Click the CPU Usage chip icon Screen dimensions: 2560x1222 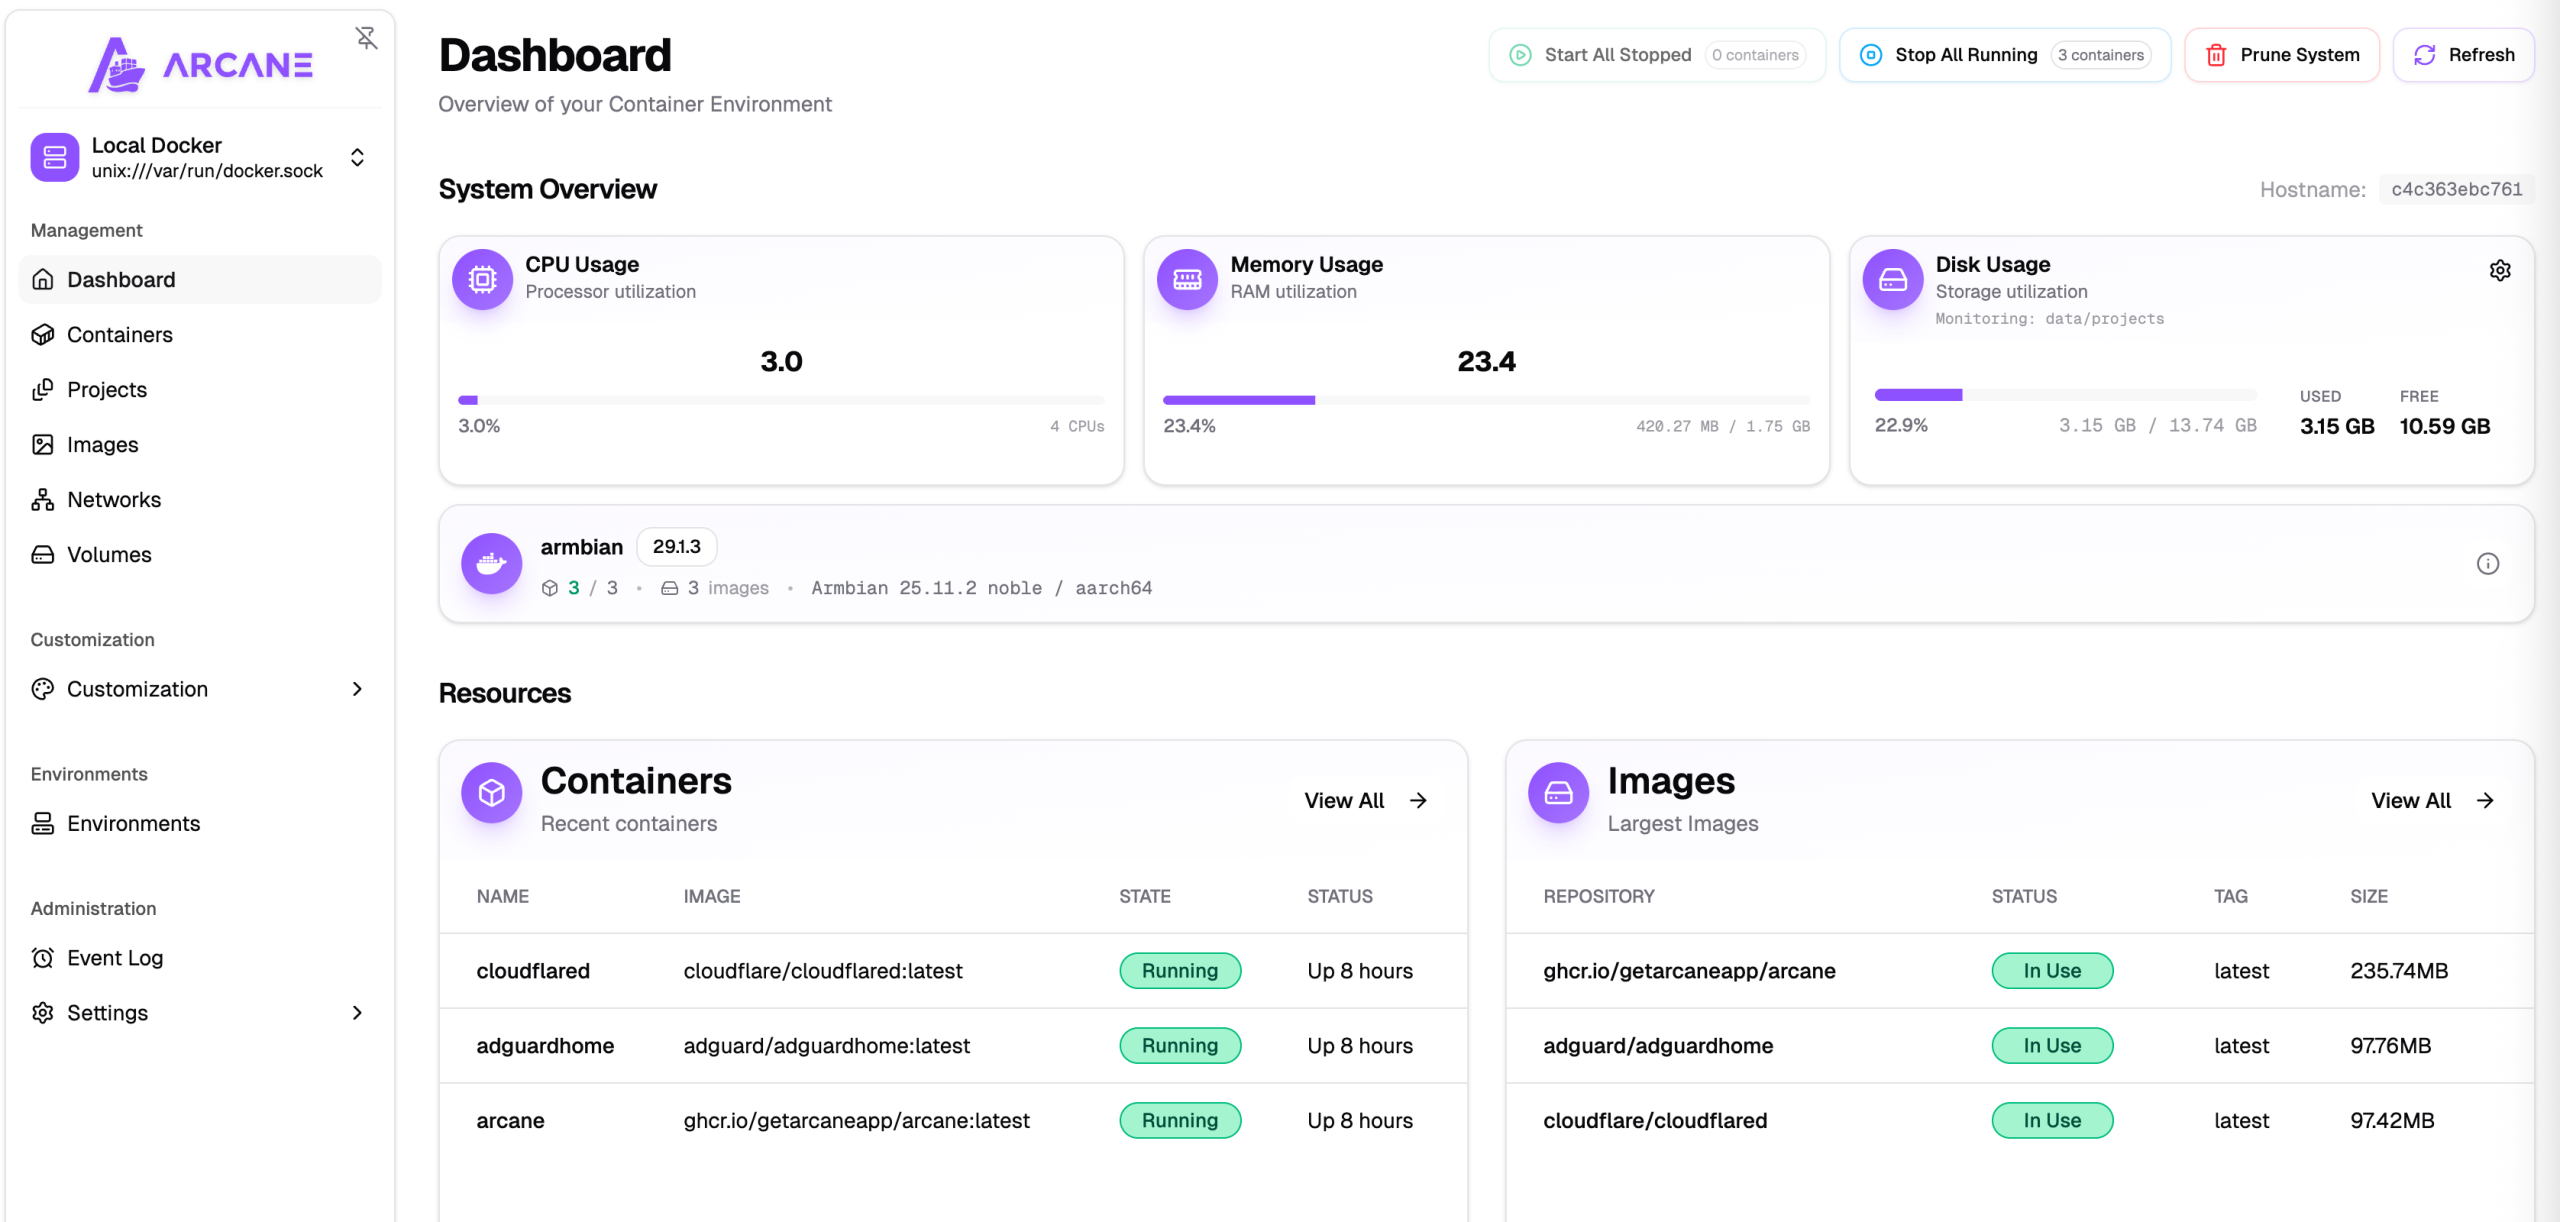coord(482,279)
